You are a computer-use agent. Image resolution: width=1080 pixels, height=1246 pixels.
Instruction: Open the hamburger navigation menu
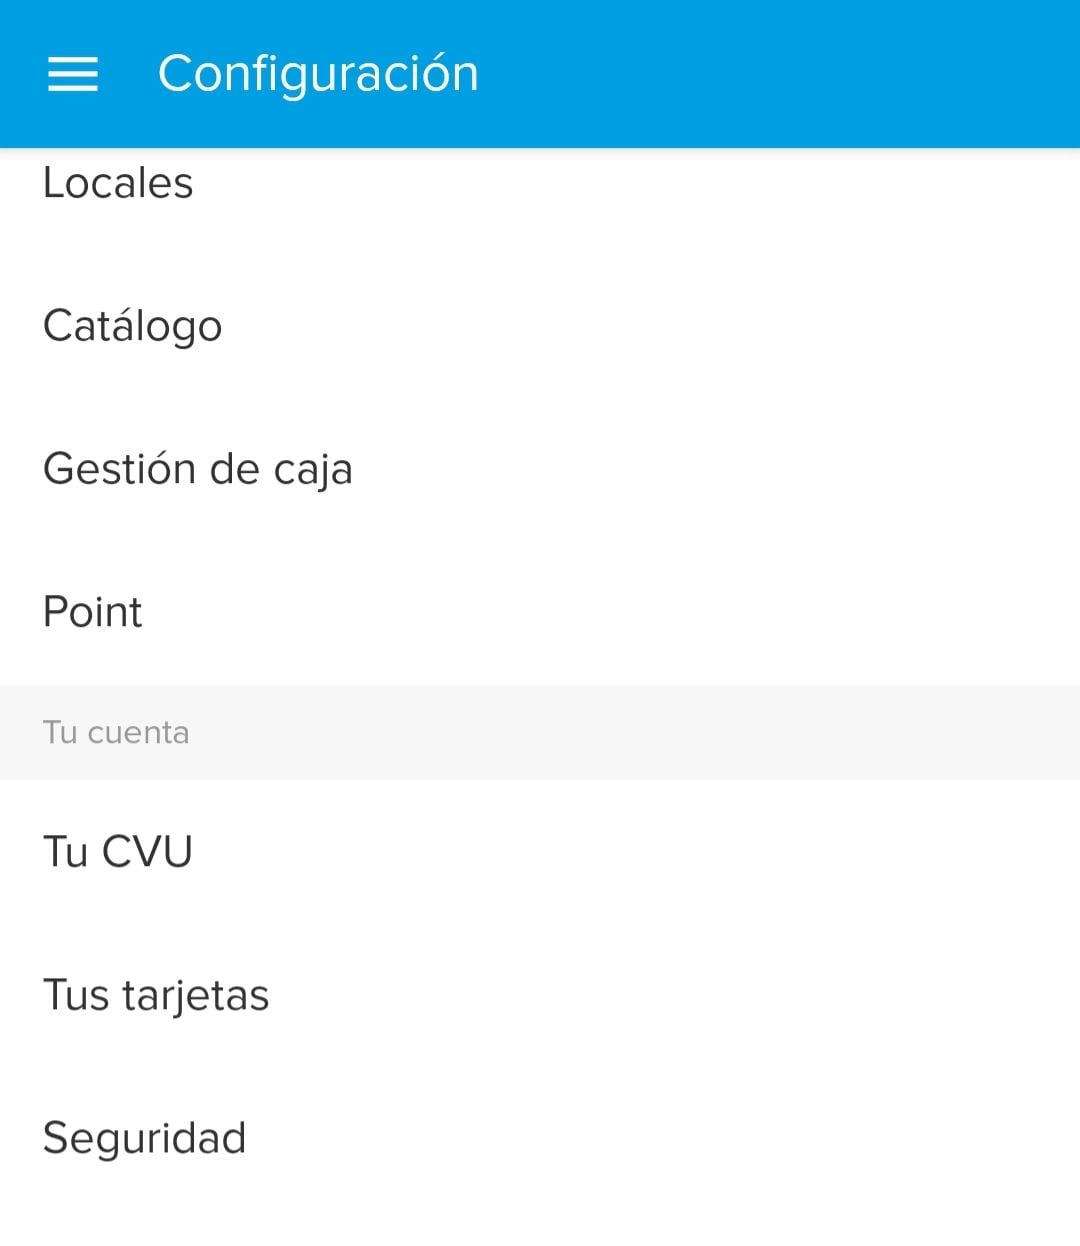[73, 74]
